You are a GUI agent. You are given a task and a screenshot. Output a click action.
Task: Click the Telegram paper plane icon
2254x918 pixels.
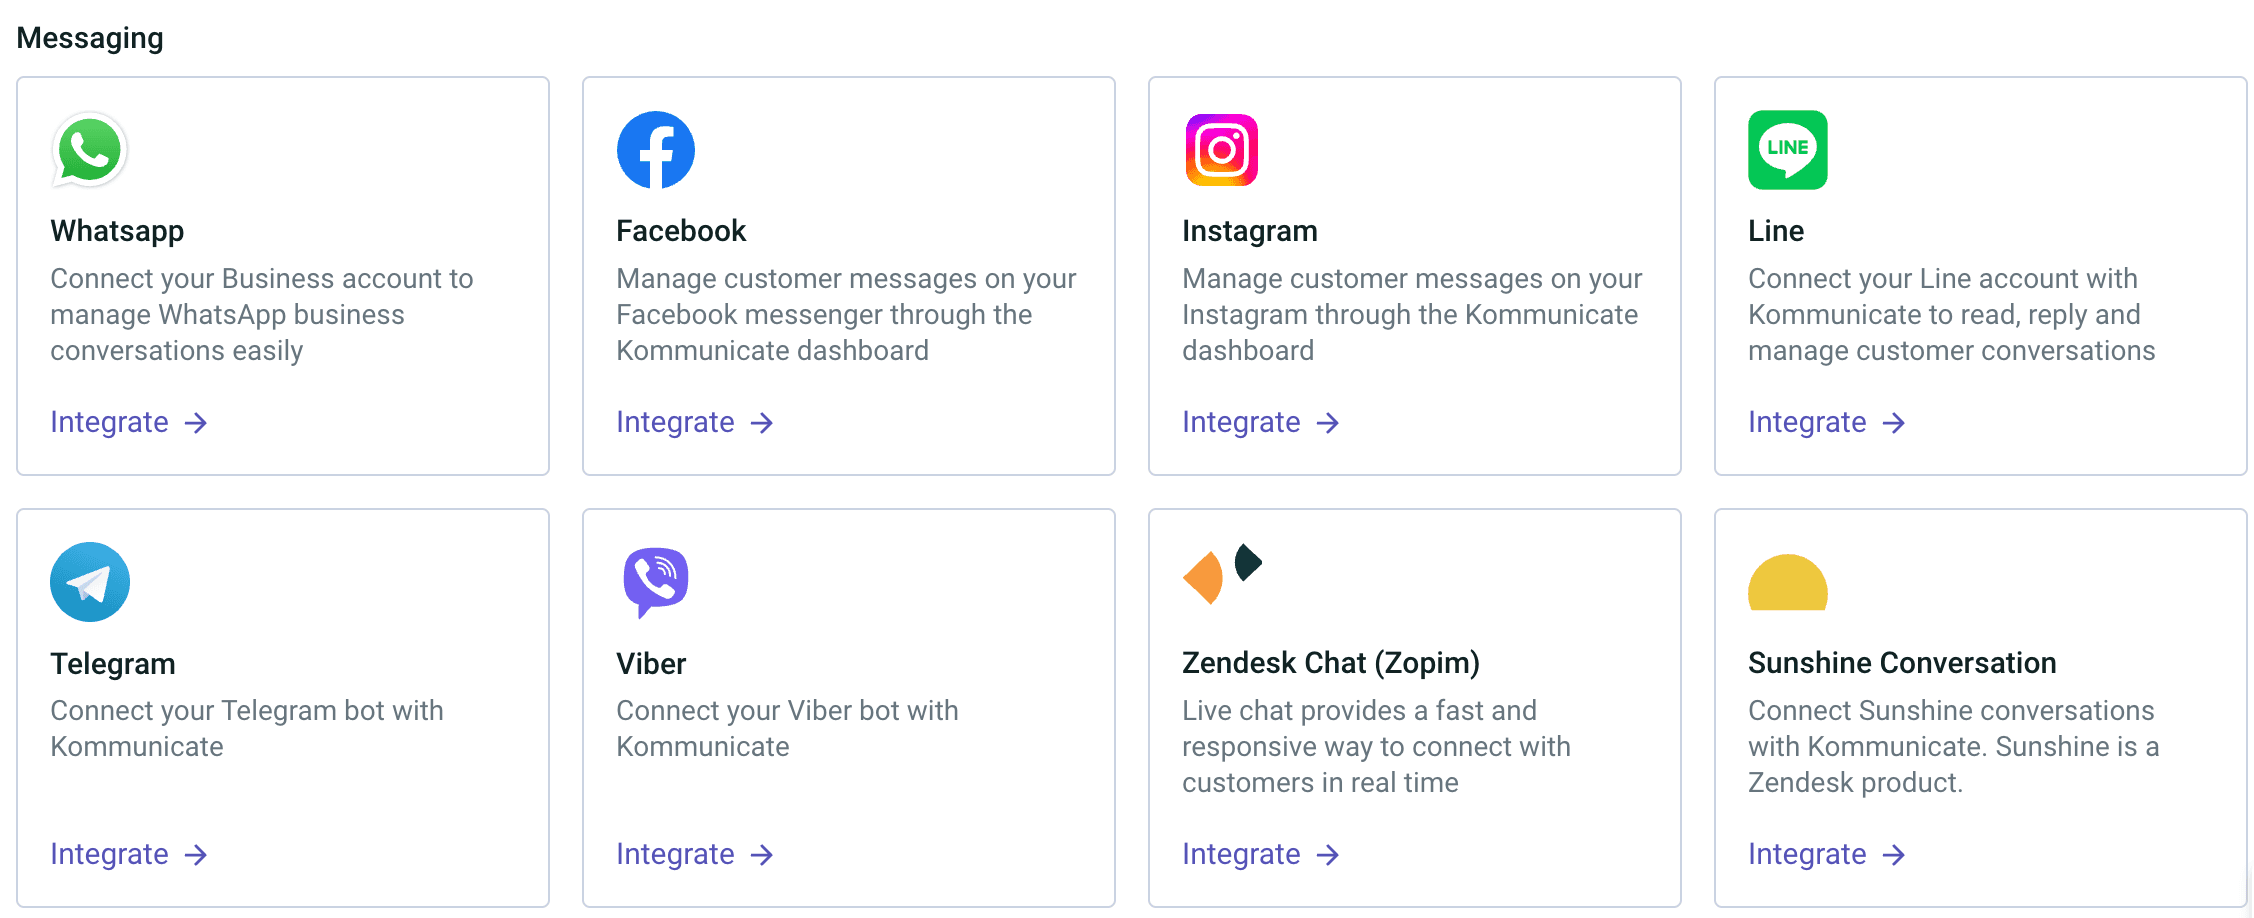click(x=88, y=581)
